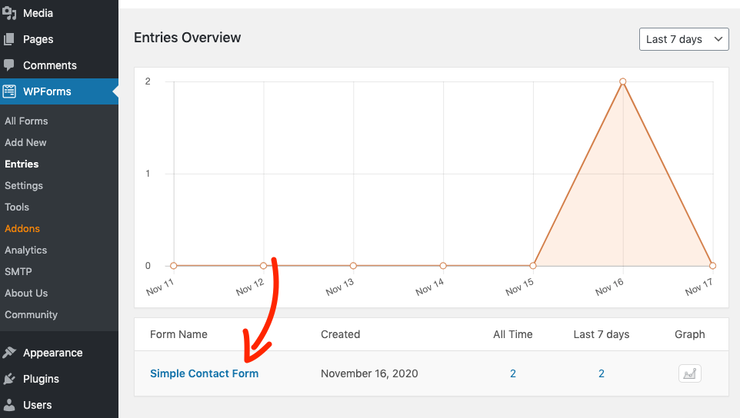Image resolution: width=740 pixels, height=418 pixels.
Task: Open Simple Contact Form entries link
Action: coord(204,374)
